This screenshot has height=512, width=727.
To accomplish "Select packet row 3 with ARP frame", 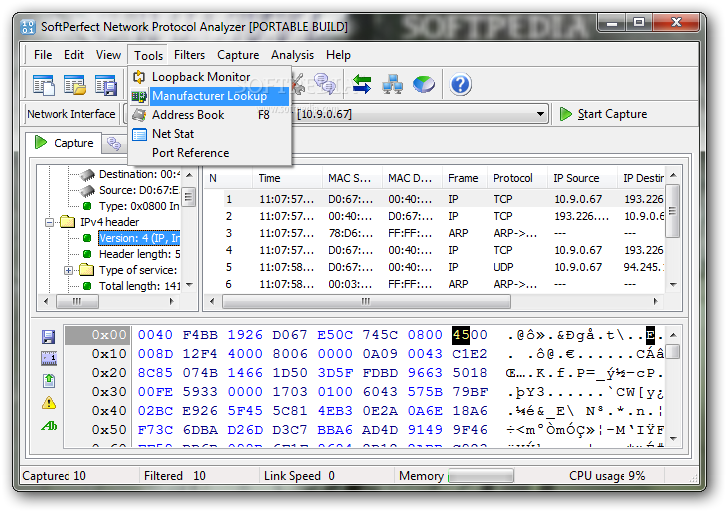I will point(435,233).
